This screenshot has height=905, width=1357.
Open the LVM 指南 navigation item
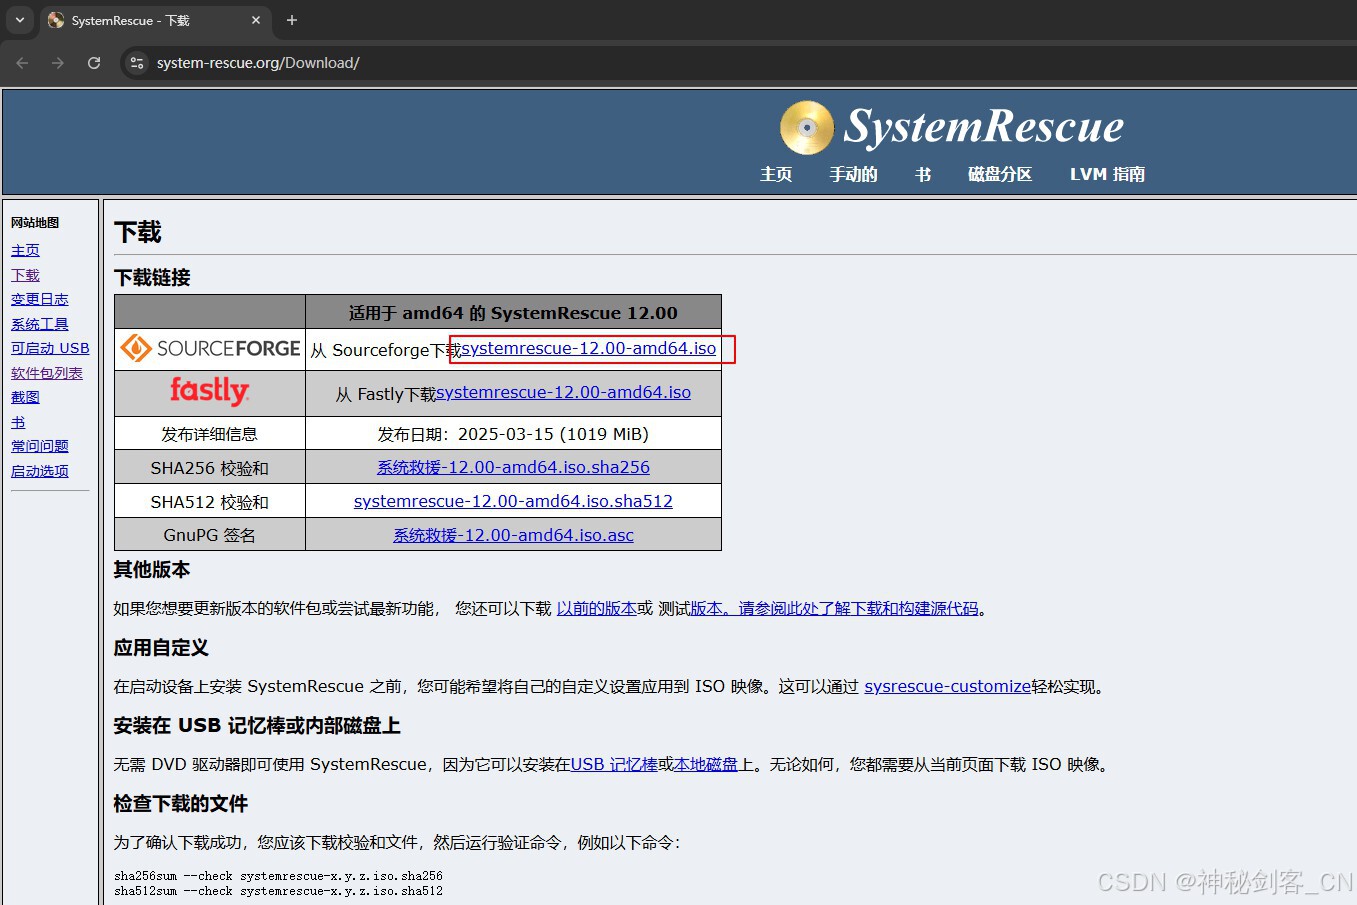pyautogui.click(x=1106, y=174)
